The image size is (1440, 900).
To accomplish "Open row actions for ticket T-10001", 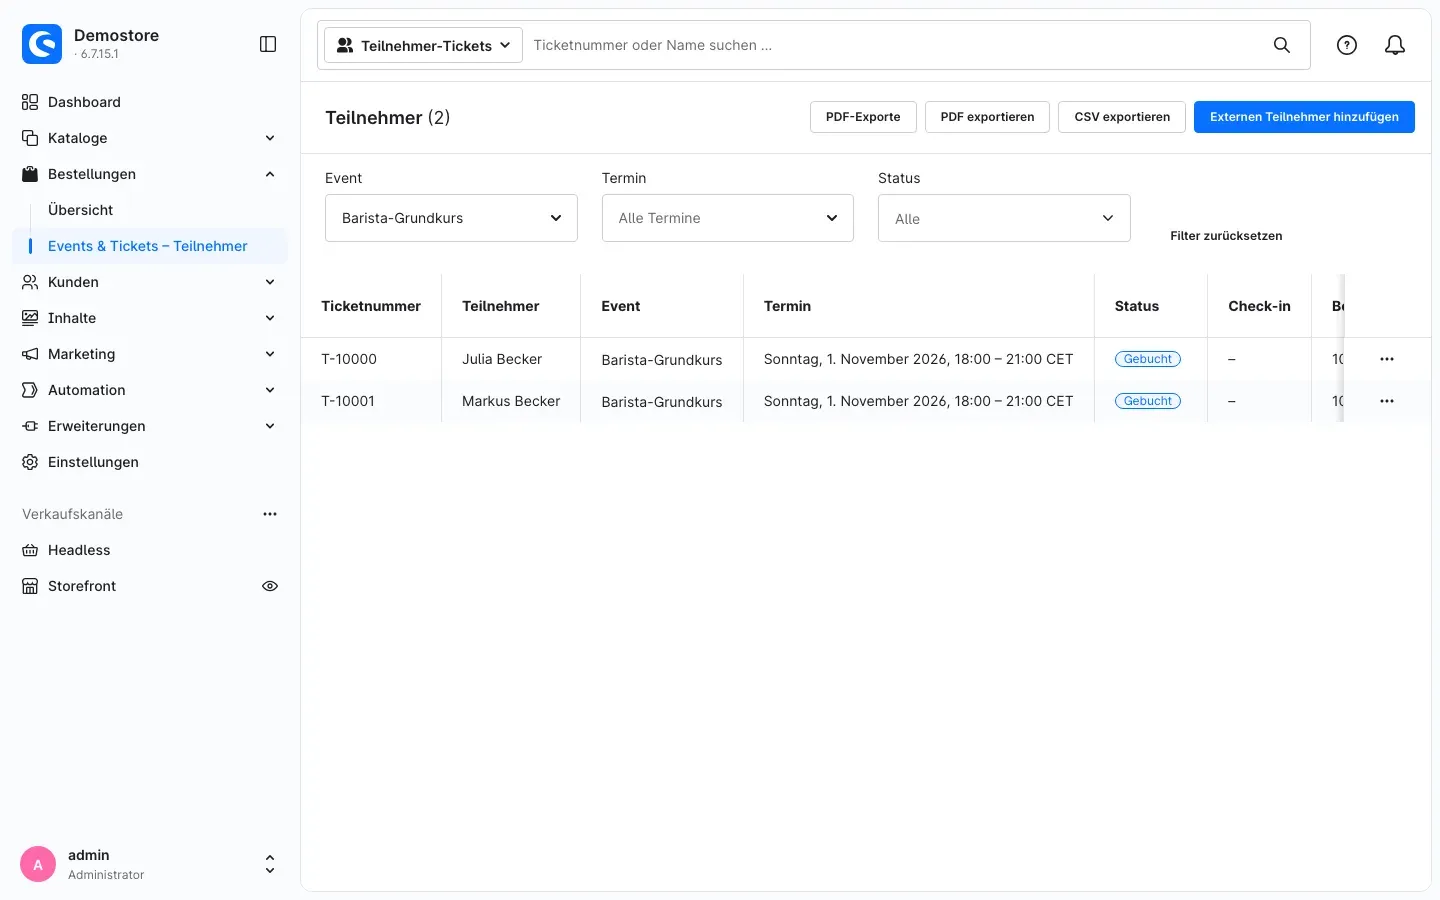I will [x=1387, y=401].
